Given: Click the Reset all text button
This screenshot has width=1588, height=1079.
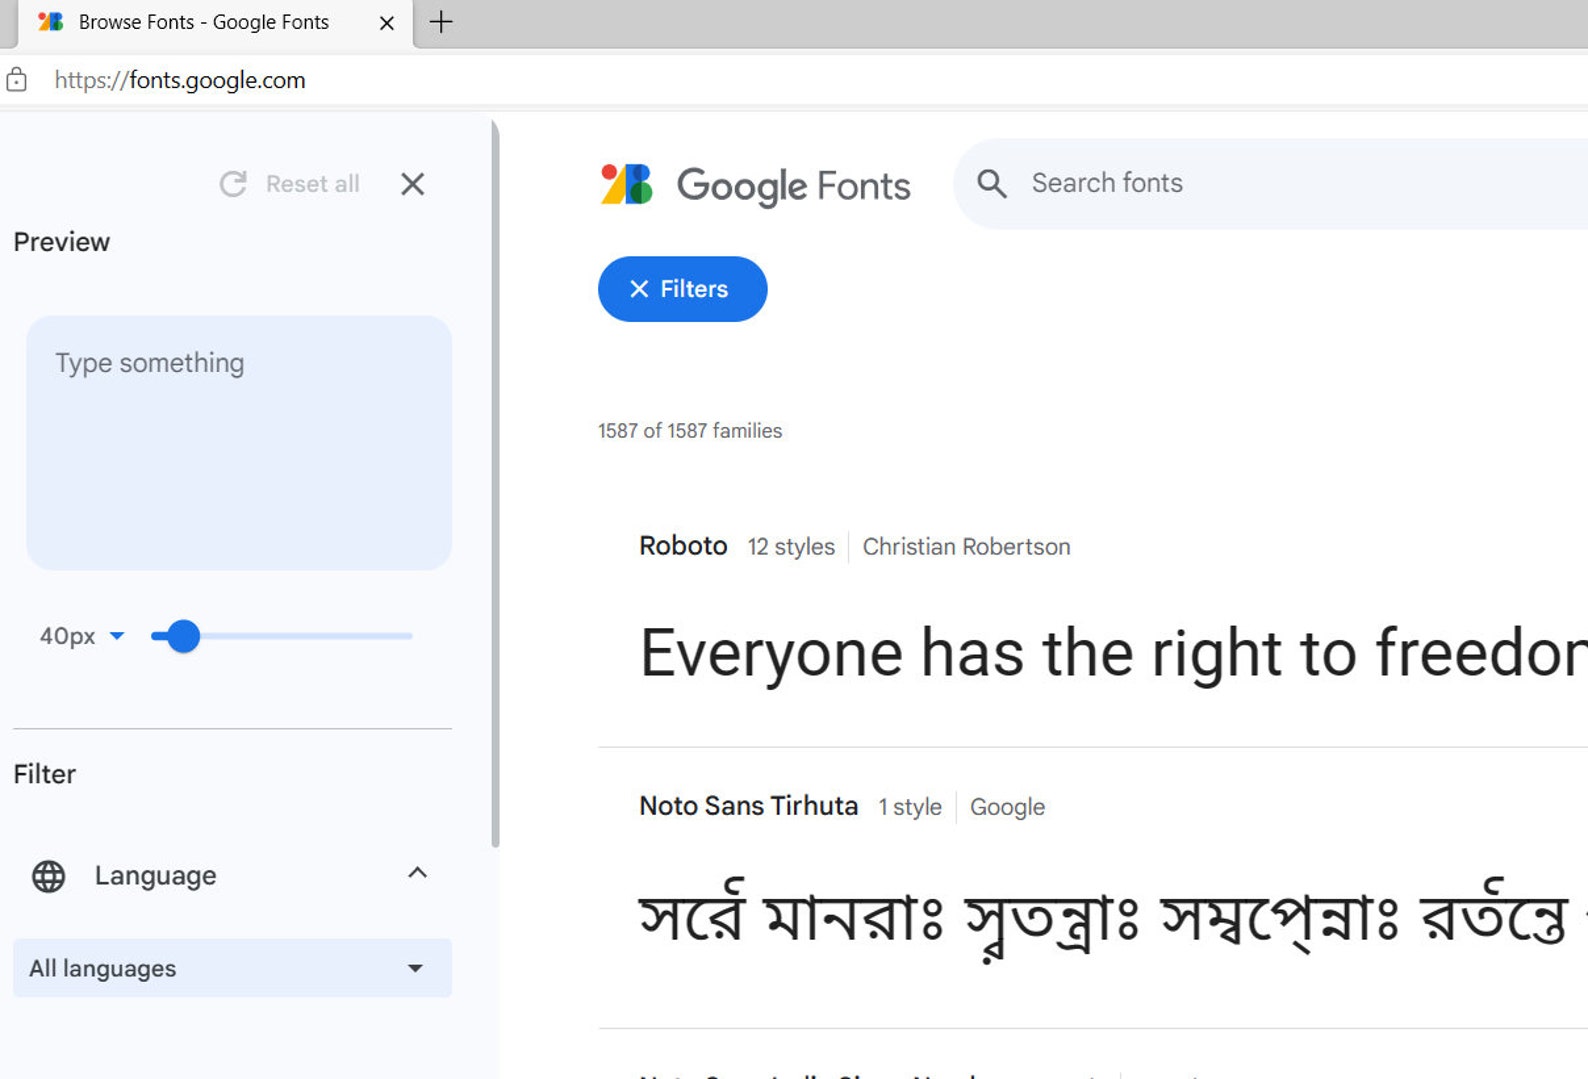Looking at the screenshot, I should 312,184.
